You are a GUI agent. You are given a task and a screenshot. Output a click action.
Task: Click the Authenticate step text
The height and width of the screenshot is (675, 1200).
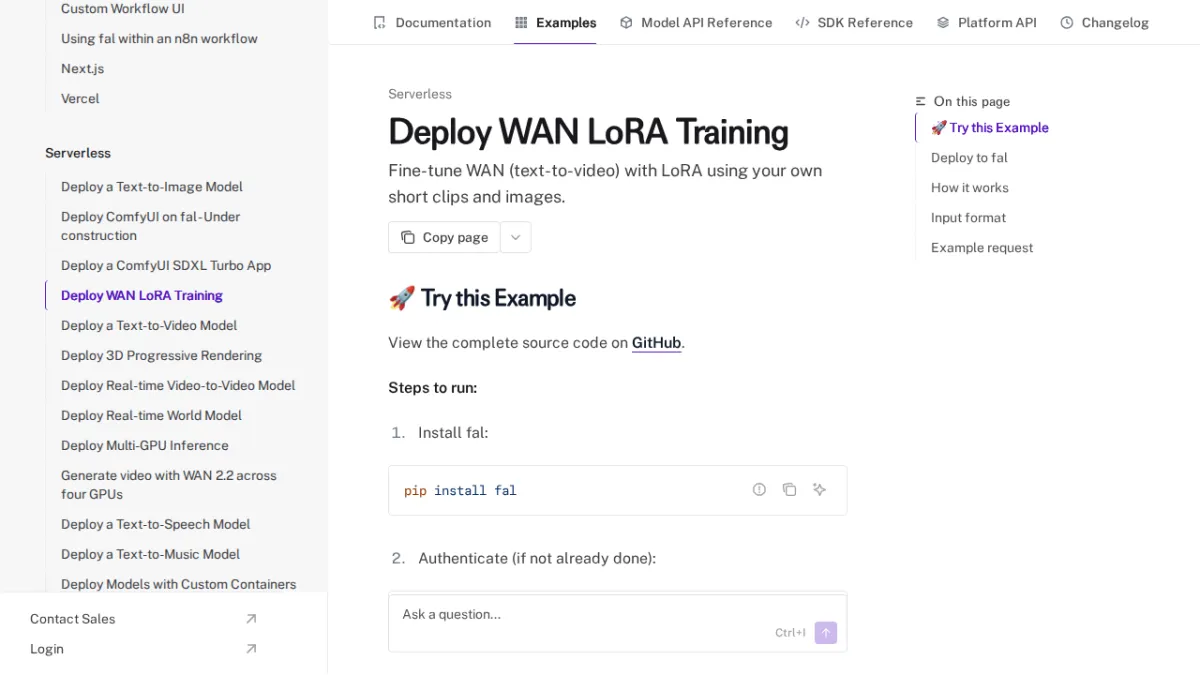pos(537,558)
